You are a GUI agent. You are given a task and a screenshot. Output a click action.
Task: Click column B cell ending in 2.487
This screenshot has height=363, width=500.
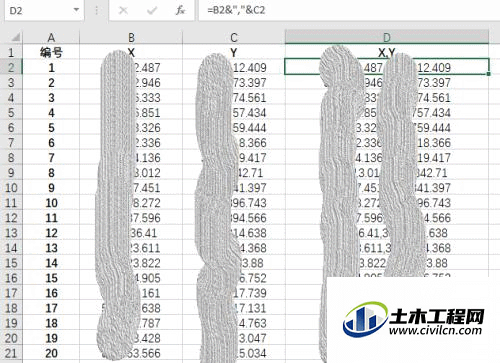[131, 67]
